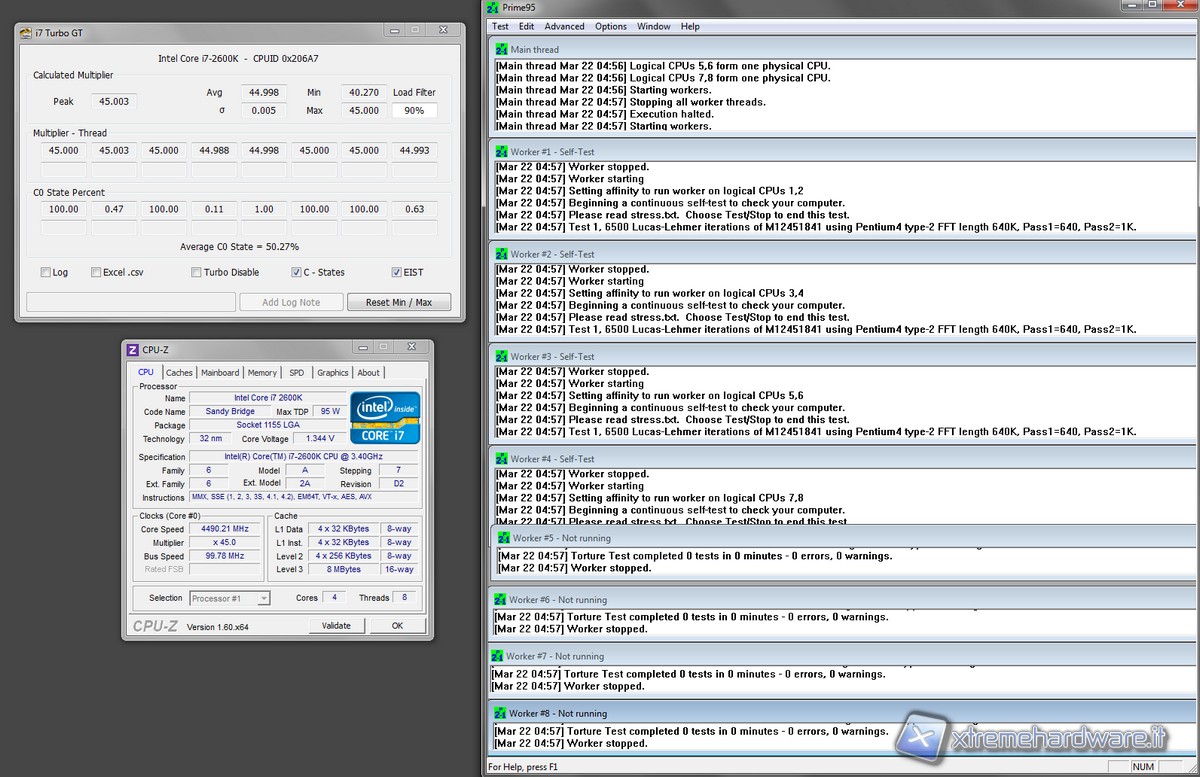Click the Prime95 application icon in title bar
This screenshot has height=777, width=1200.
(x=494, y=8)
